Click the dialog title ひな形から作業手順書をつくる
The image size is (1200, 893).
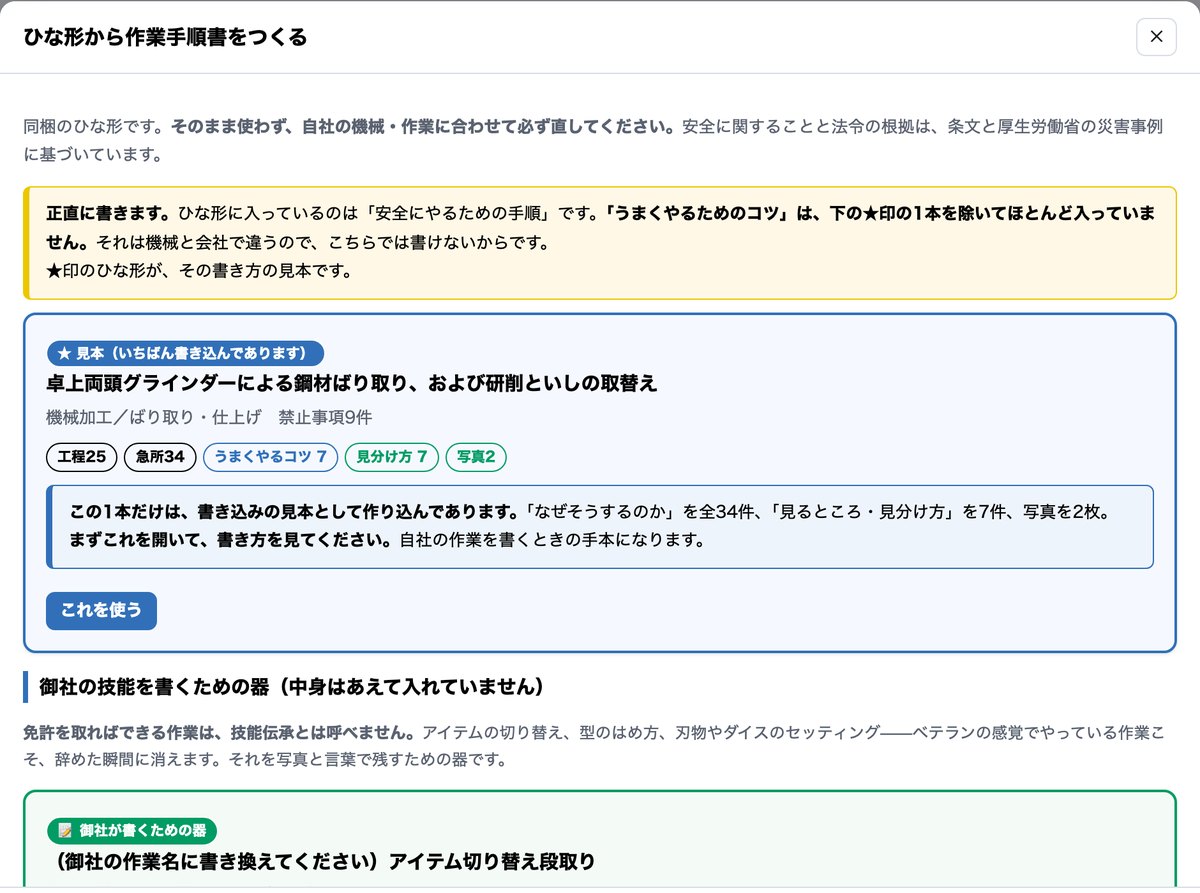coord(165,38)
